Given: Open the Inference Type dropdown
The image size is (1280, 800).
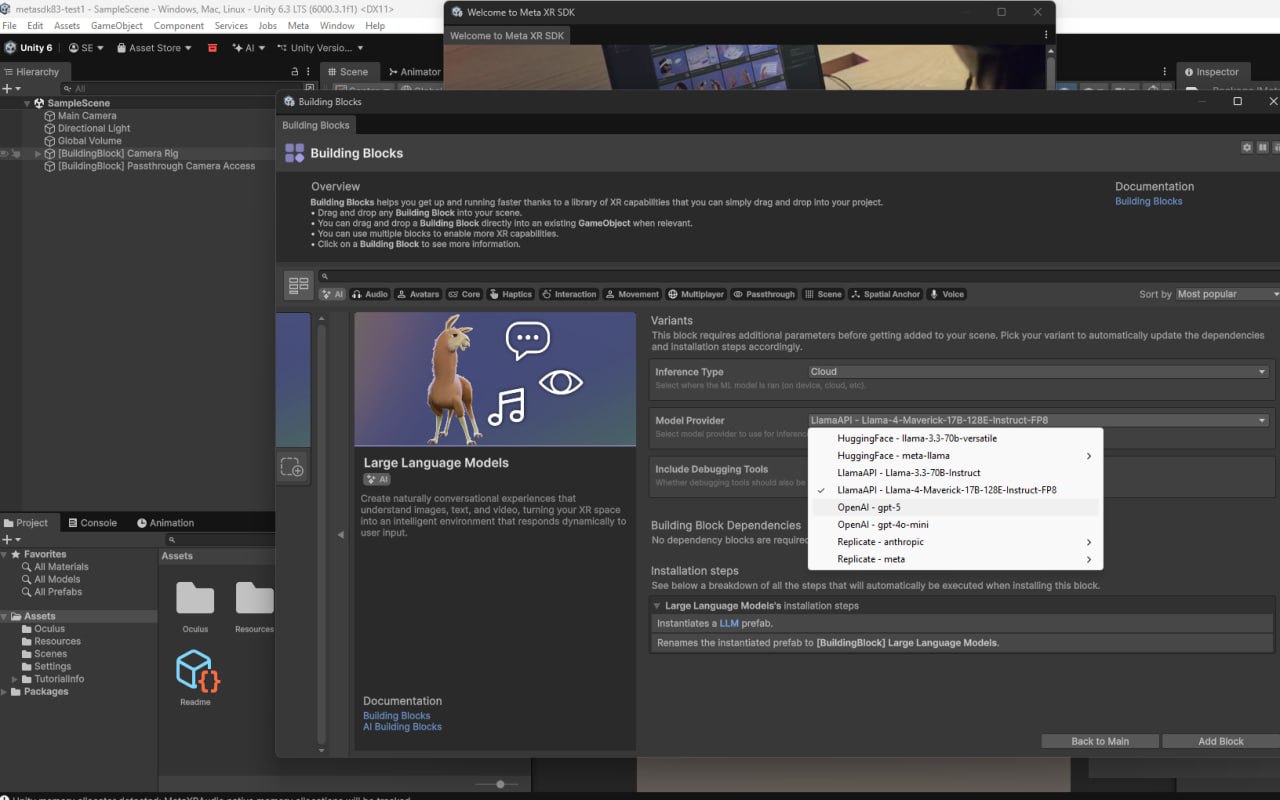Looking at the screenshot, I should pyautogui.click(x=1038, y=372).
